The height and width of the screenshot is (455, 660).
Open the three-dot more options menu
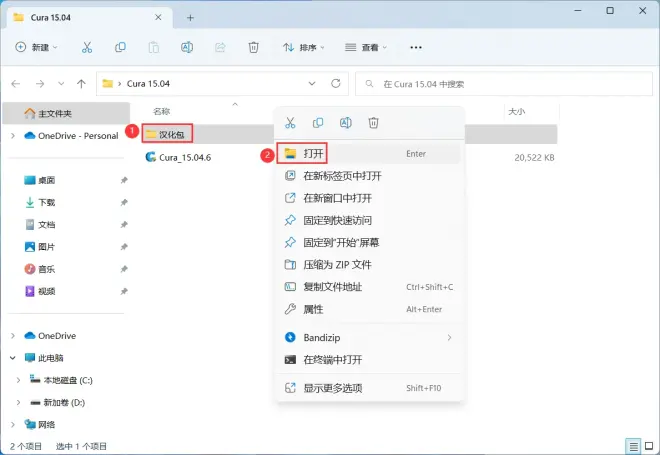[416, 47]
